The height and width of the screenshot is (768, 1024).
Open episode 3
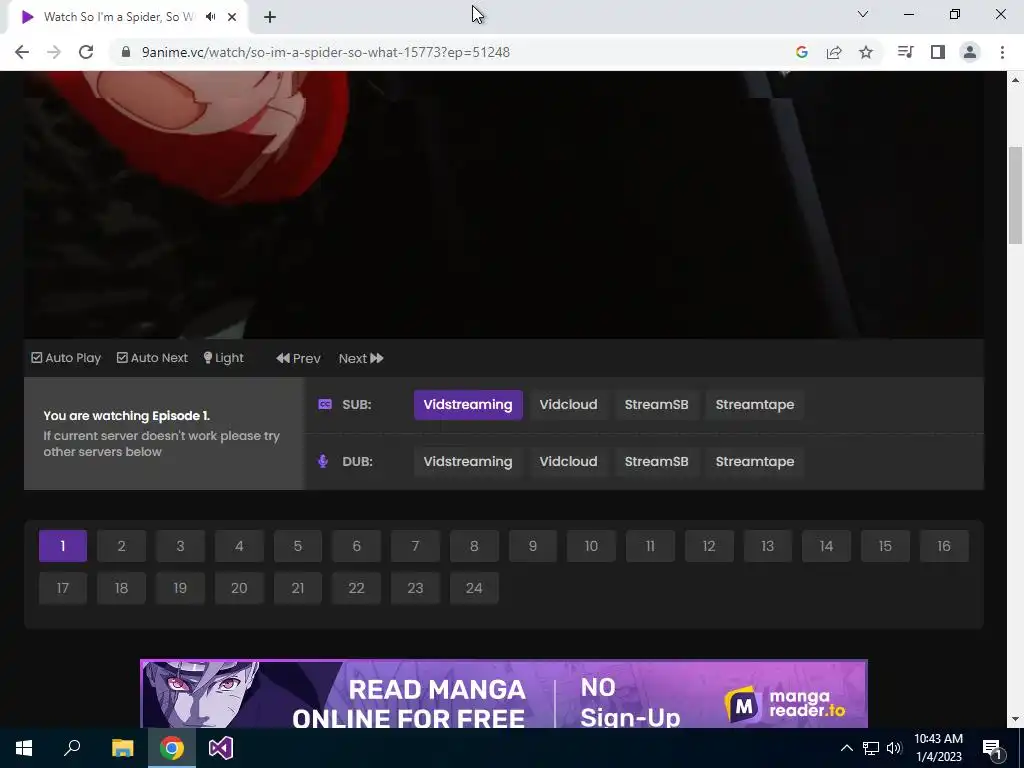click(180, 546)
